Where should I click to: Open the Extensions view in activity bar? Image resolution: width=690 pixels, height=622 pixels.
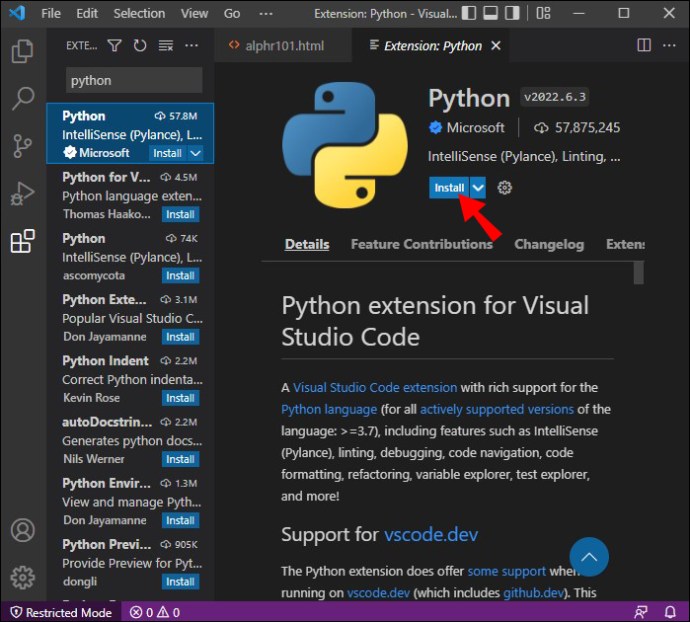[22, 241]
